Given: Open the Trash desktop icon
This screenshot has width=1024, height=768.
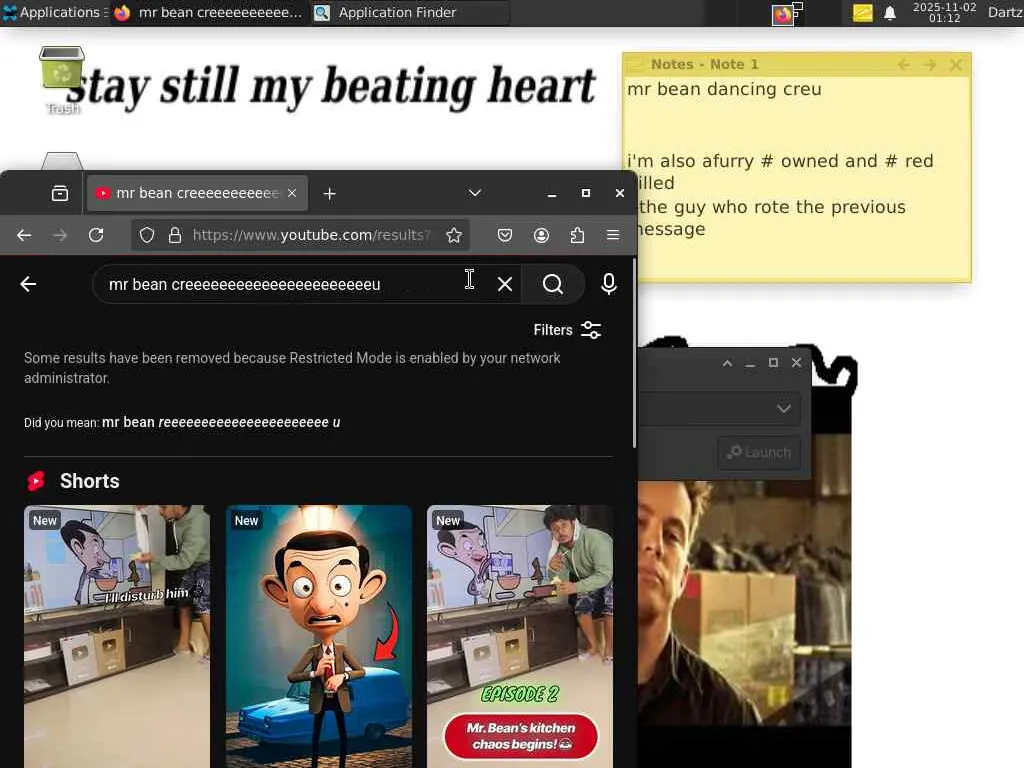Looking at the screenshot, I should click(x=62, y=78).
